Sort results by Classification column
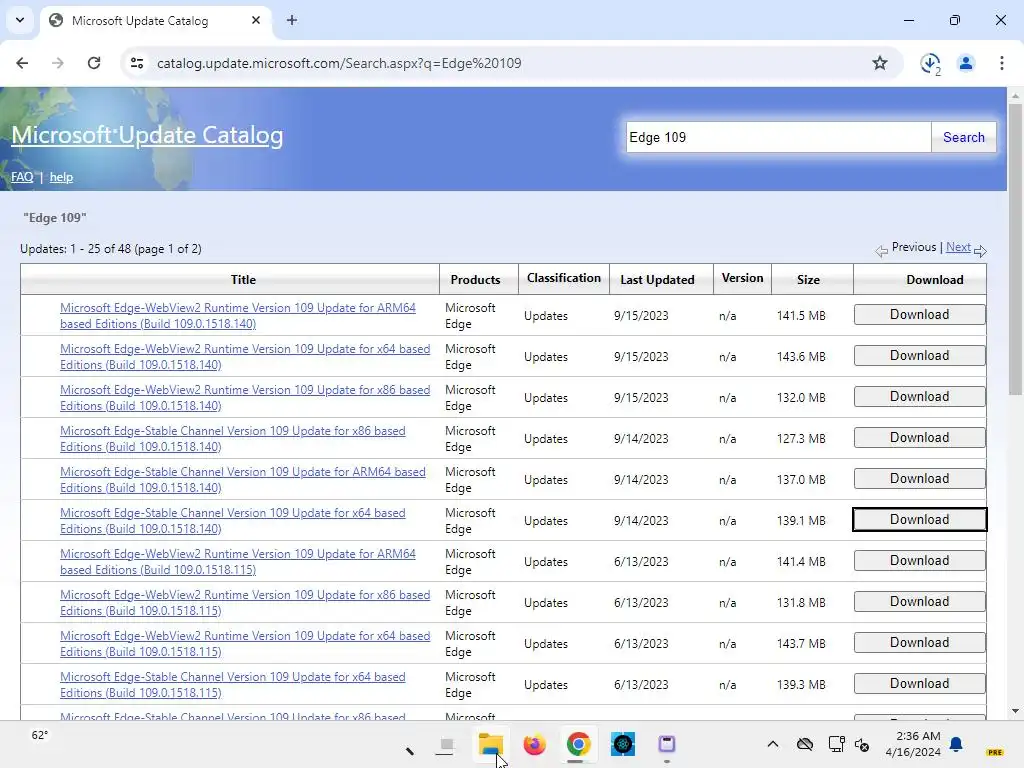 tap(564, 278)
